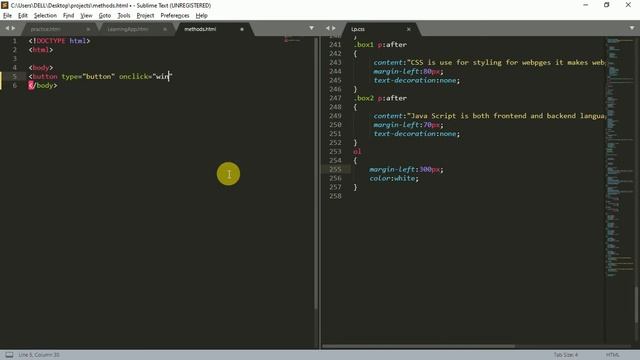Screen dimensions: 640x360
Task: Open the Preferences menu
Action: point(175,16)
